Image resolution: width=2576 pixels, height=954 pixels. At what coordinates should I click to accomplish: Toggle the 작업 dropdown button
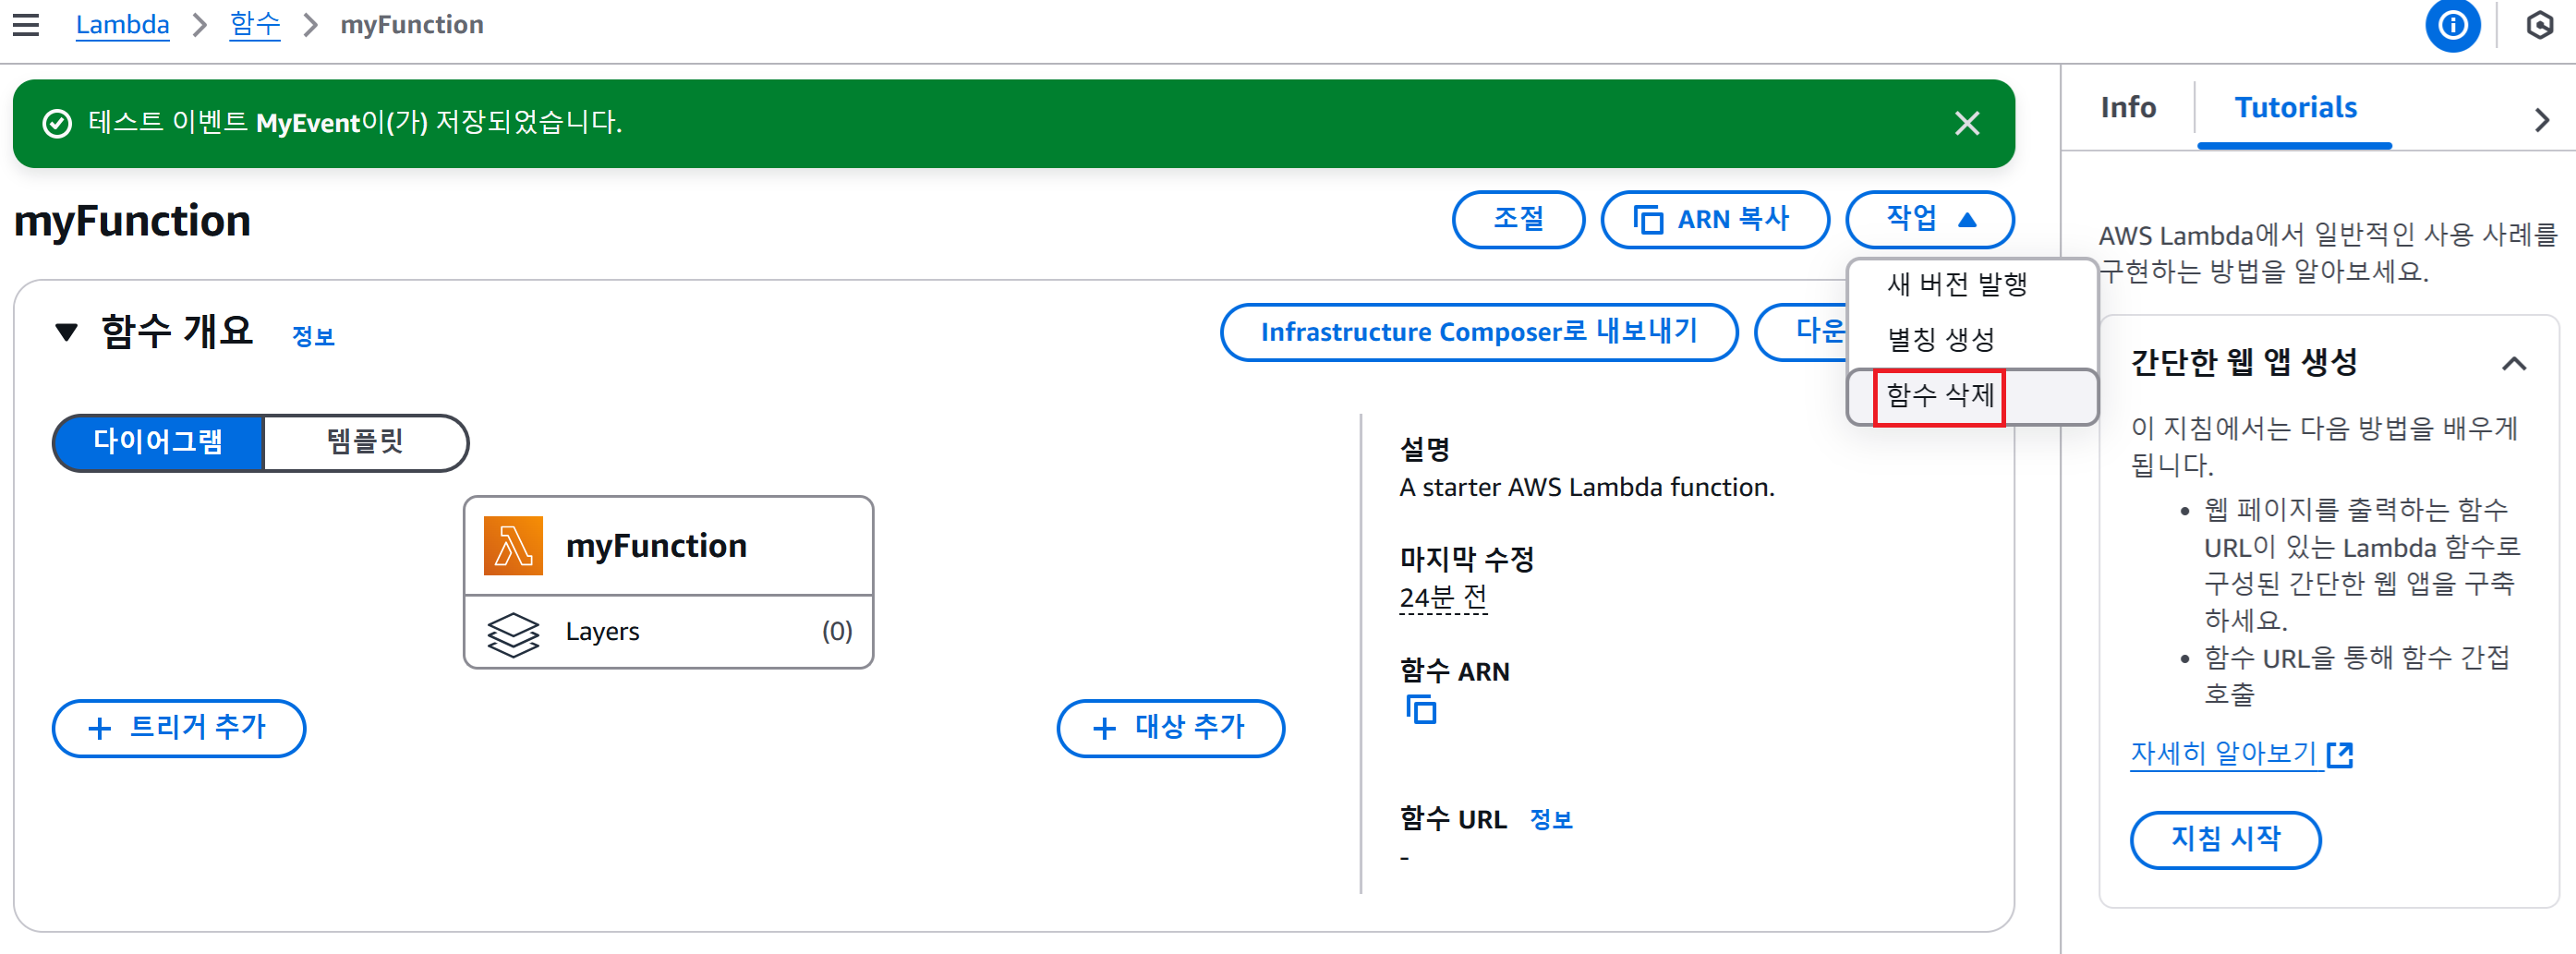[x=1929, y=219]
